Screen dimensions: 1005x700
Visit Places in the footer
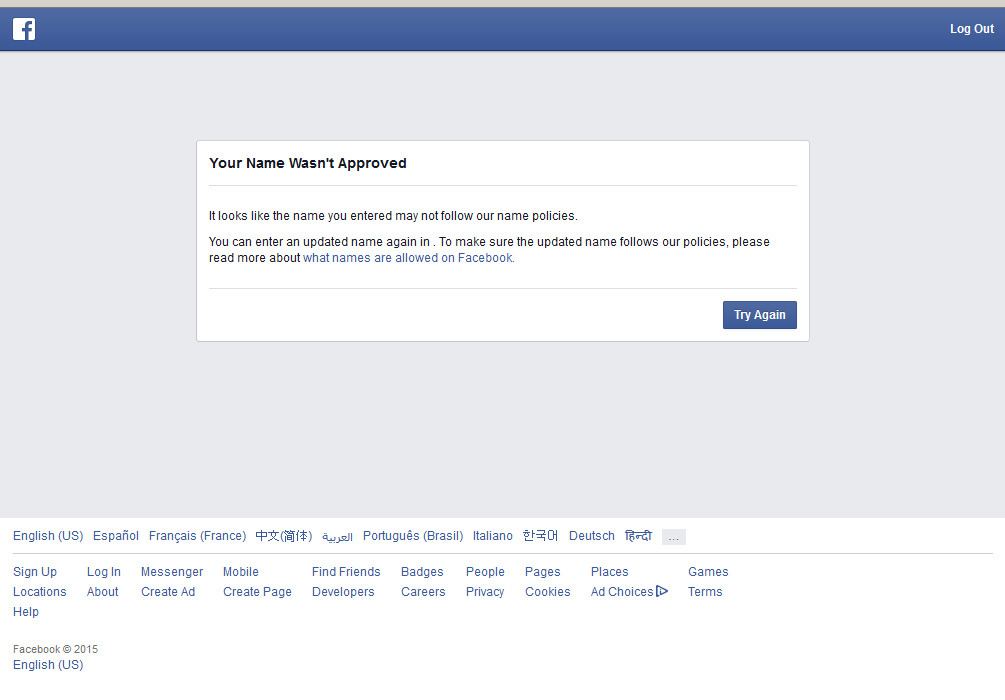click(x=610, y=572)
